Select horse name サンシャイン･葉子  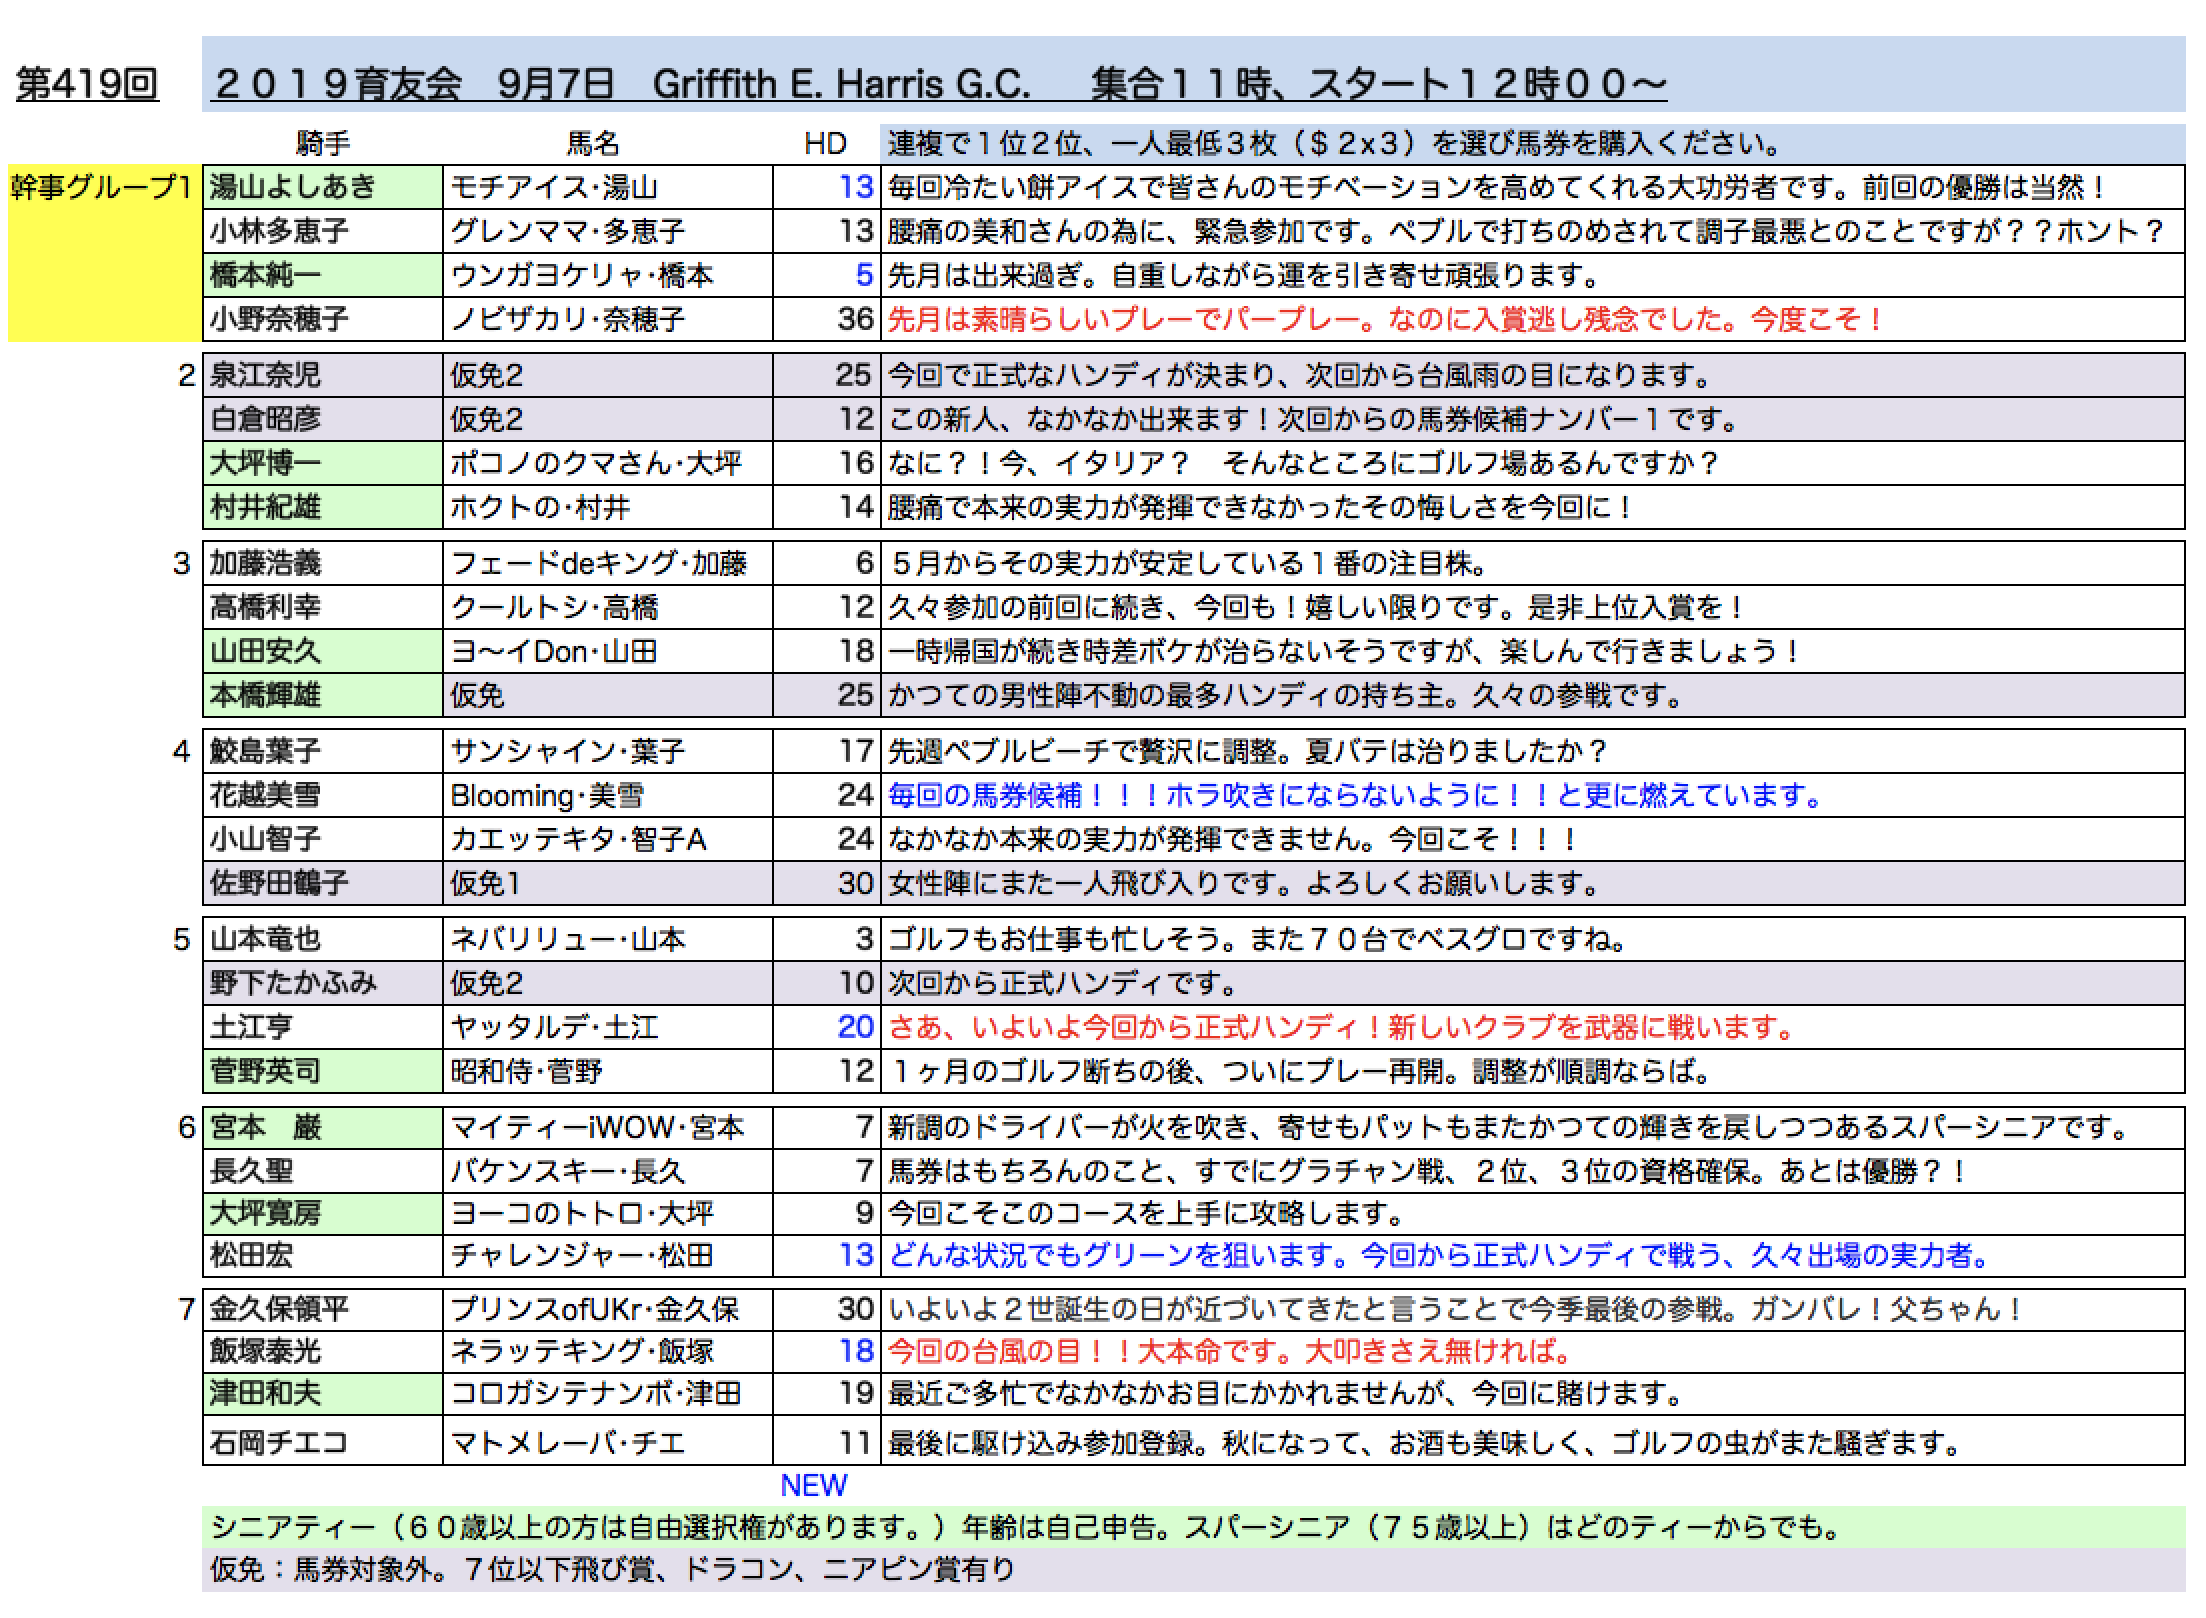pyautogui.click(x=608, y=751)
